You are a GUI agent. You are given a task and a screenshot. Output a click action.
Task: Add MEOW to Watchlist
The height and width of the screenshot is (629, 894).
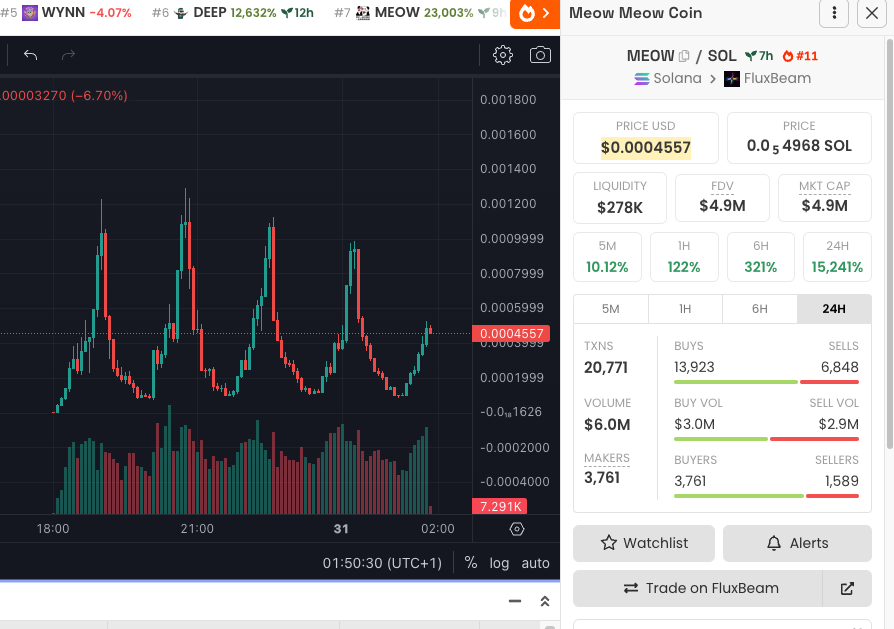[644, 543]
